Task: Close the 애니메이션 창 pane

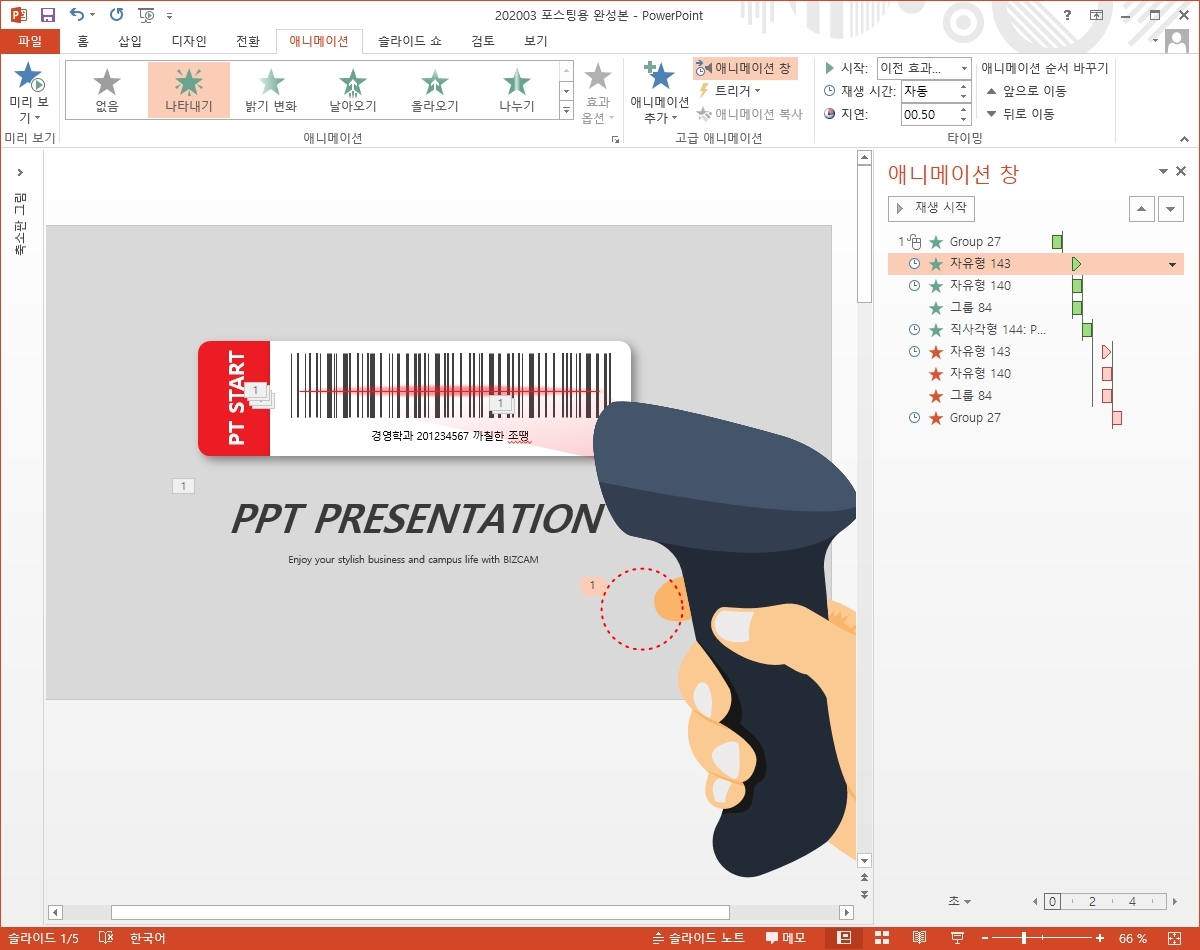Action: pyautogui.click(x=1181, y=172)
